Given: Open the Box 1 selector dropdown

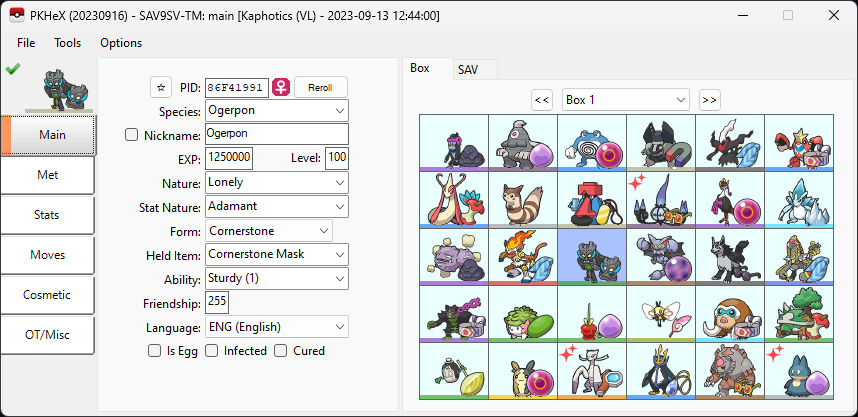Looking at the screenshot, I should 625,100.
